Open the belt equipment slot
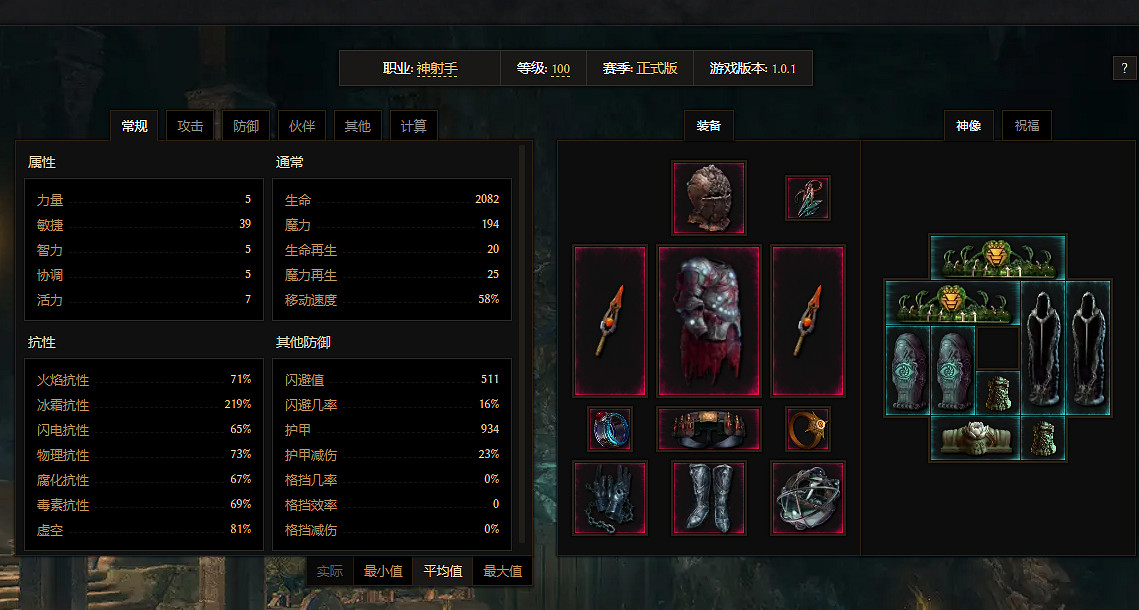Screen dimensions: 1139x610 pos(708,428)
